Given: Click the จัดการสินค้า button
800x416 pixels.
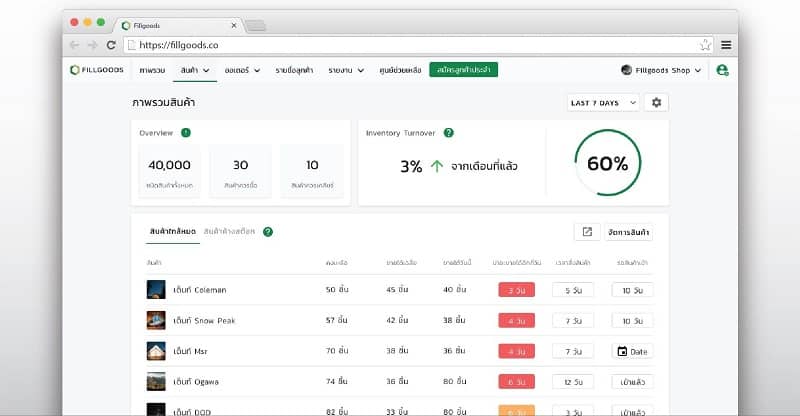Looking at the screenshot, I should 629,232.
